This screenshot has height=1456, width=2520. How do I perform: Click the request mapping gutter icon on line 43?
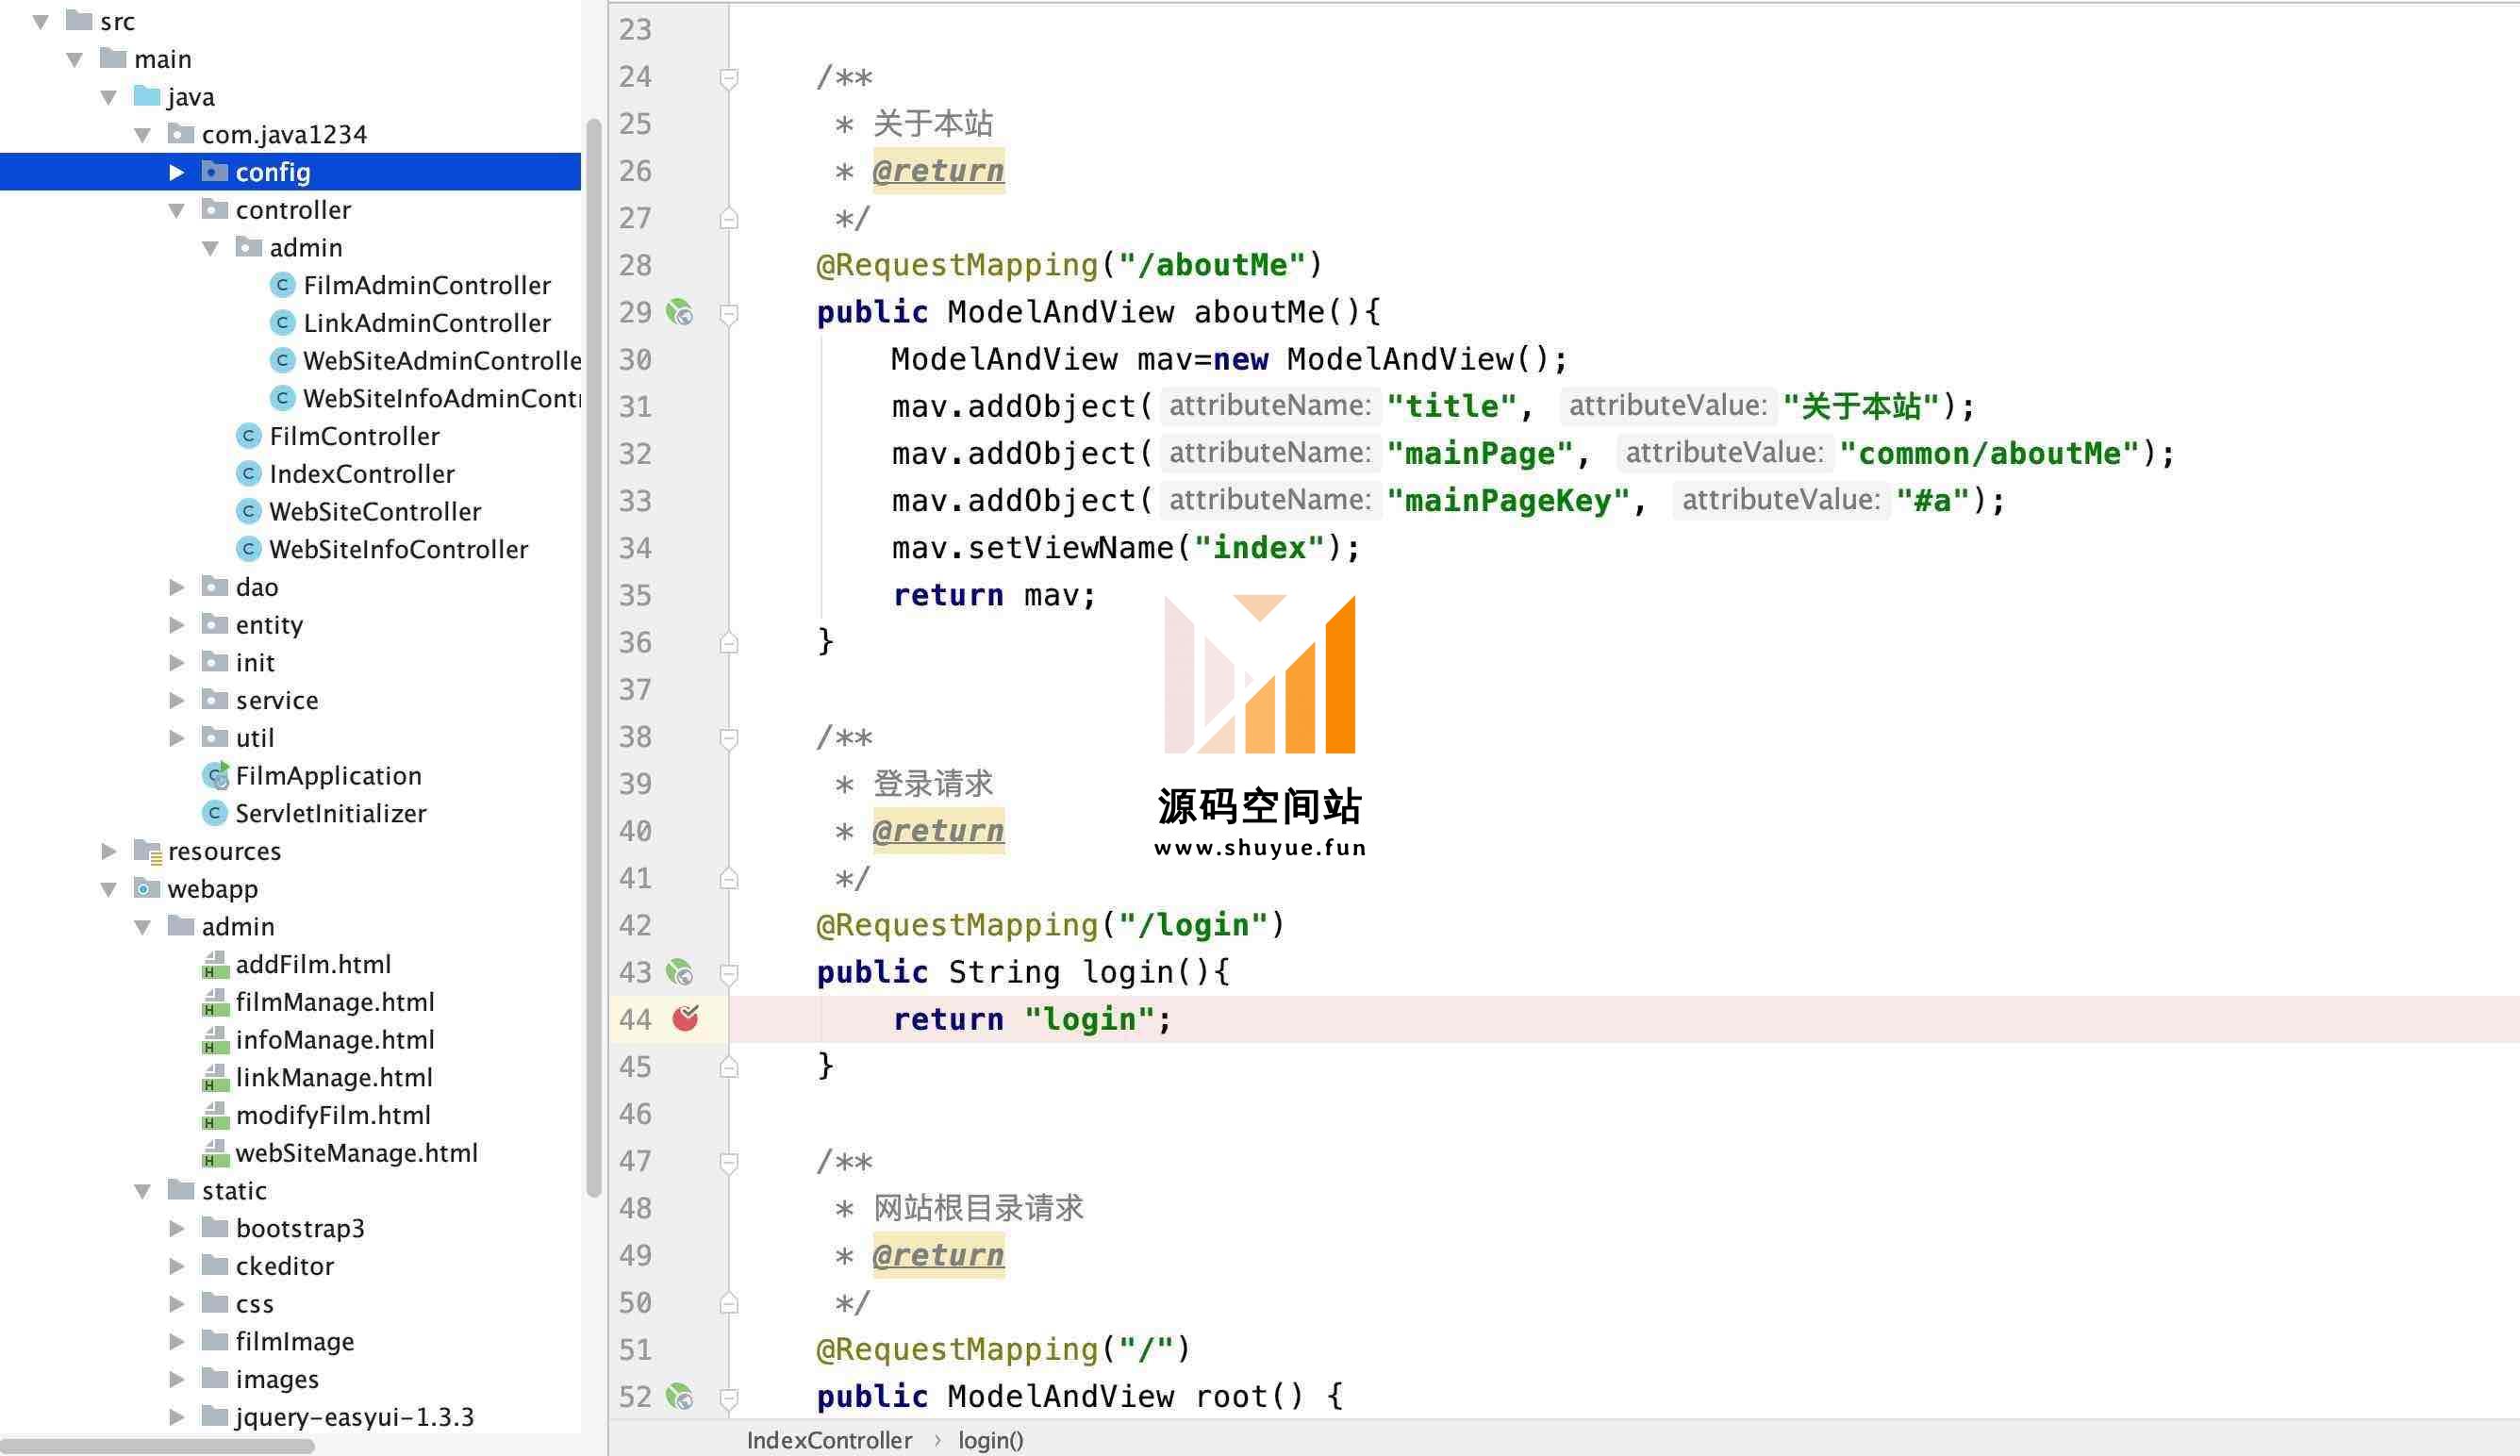click(x=680, y=972)
